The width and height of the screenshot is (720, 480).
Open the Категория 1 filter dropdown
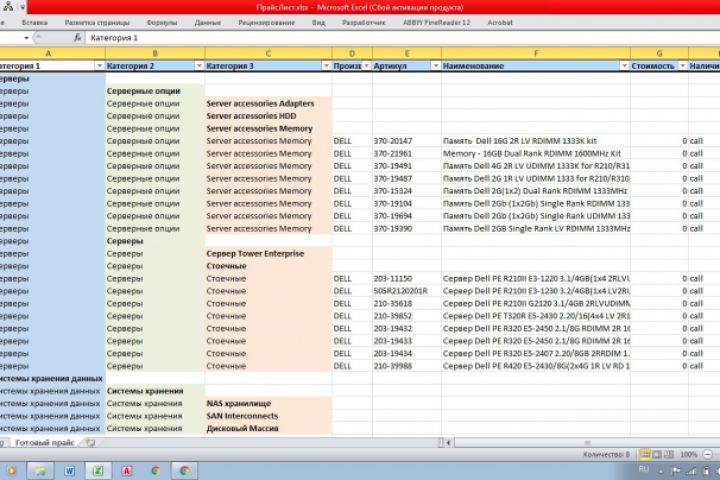click(x=99, y=66)
